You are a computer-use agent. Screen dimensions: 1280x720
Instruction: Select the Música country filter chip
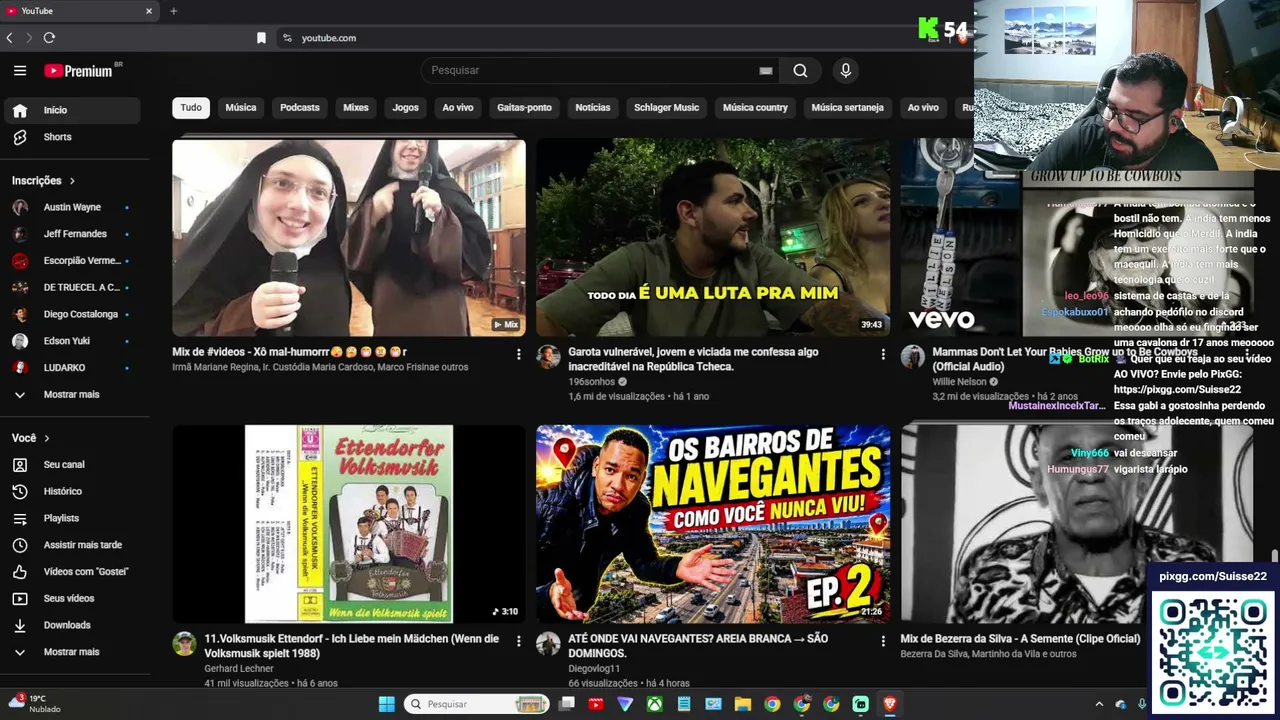pos(755,108)
